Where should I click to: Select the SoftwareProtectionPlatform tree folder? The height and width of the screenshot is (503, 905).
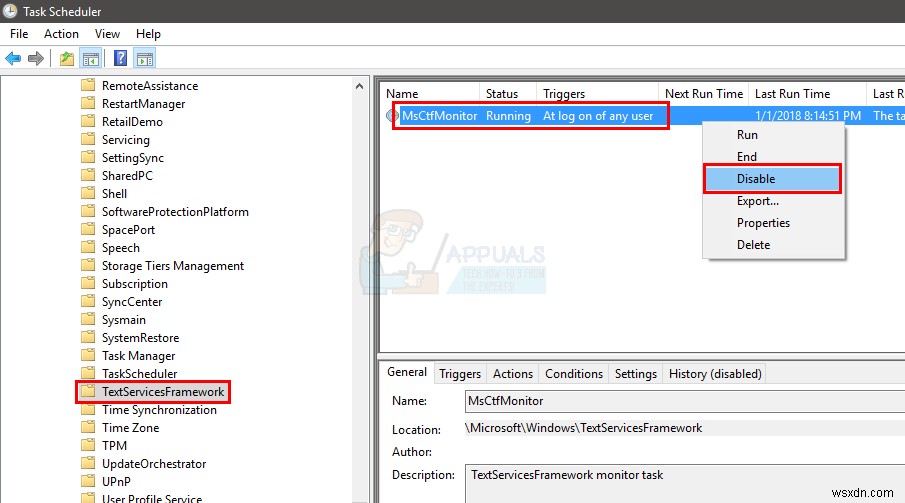pyautogui.click(x=175, y=211)
